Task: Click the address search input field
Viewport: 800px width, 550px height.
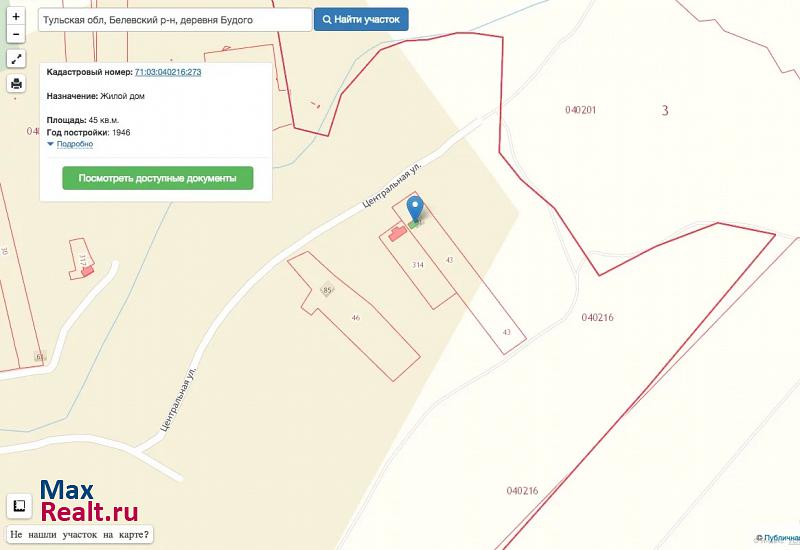Action: pos(175,20)
